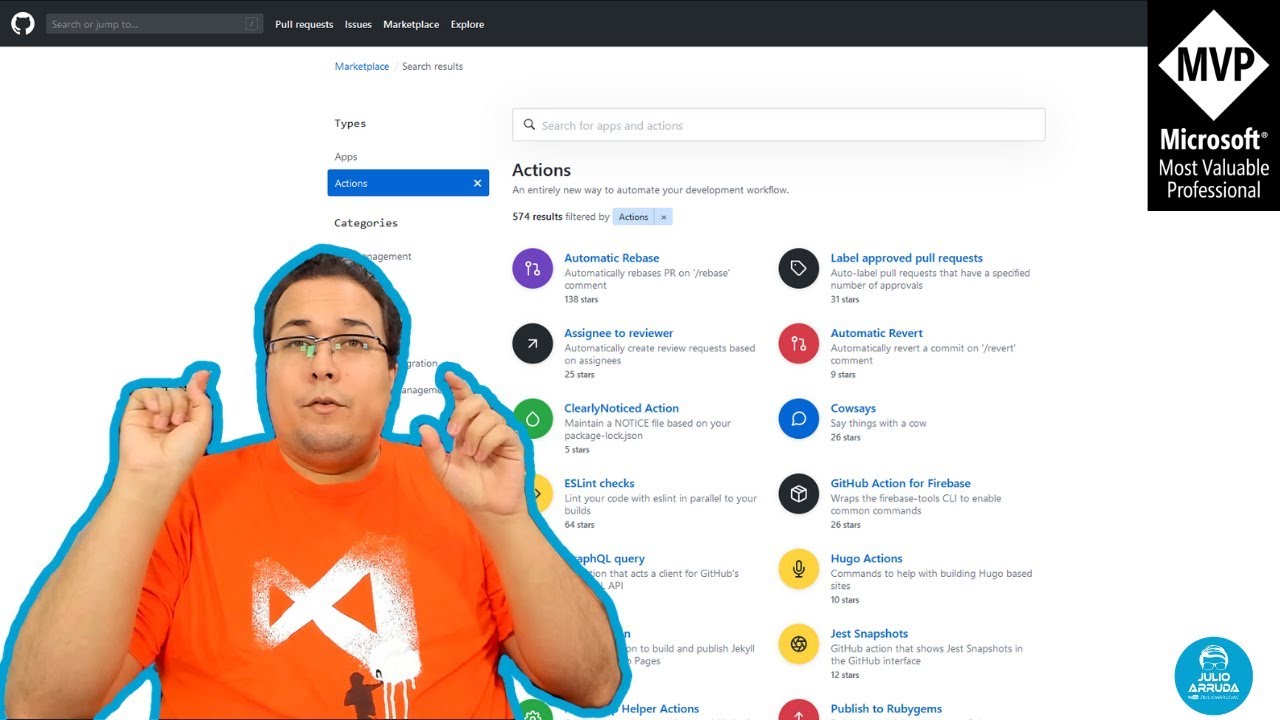Image resolution: width=1280 pixels, height=720 pixels.
Task: Open Issues in the top navigation
Action: coord(358,24)
